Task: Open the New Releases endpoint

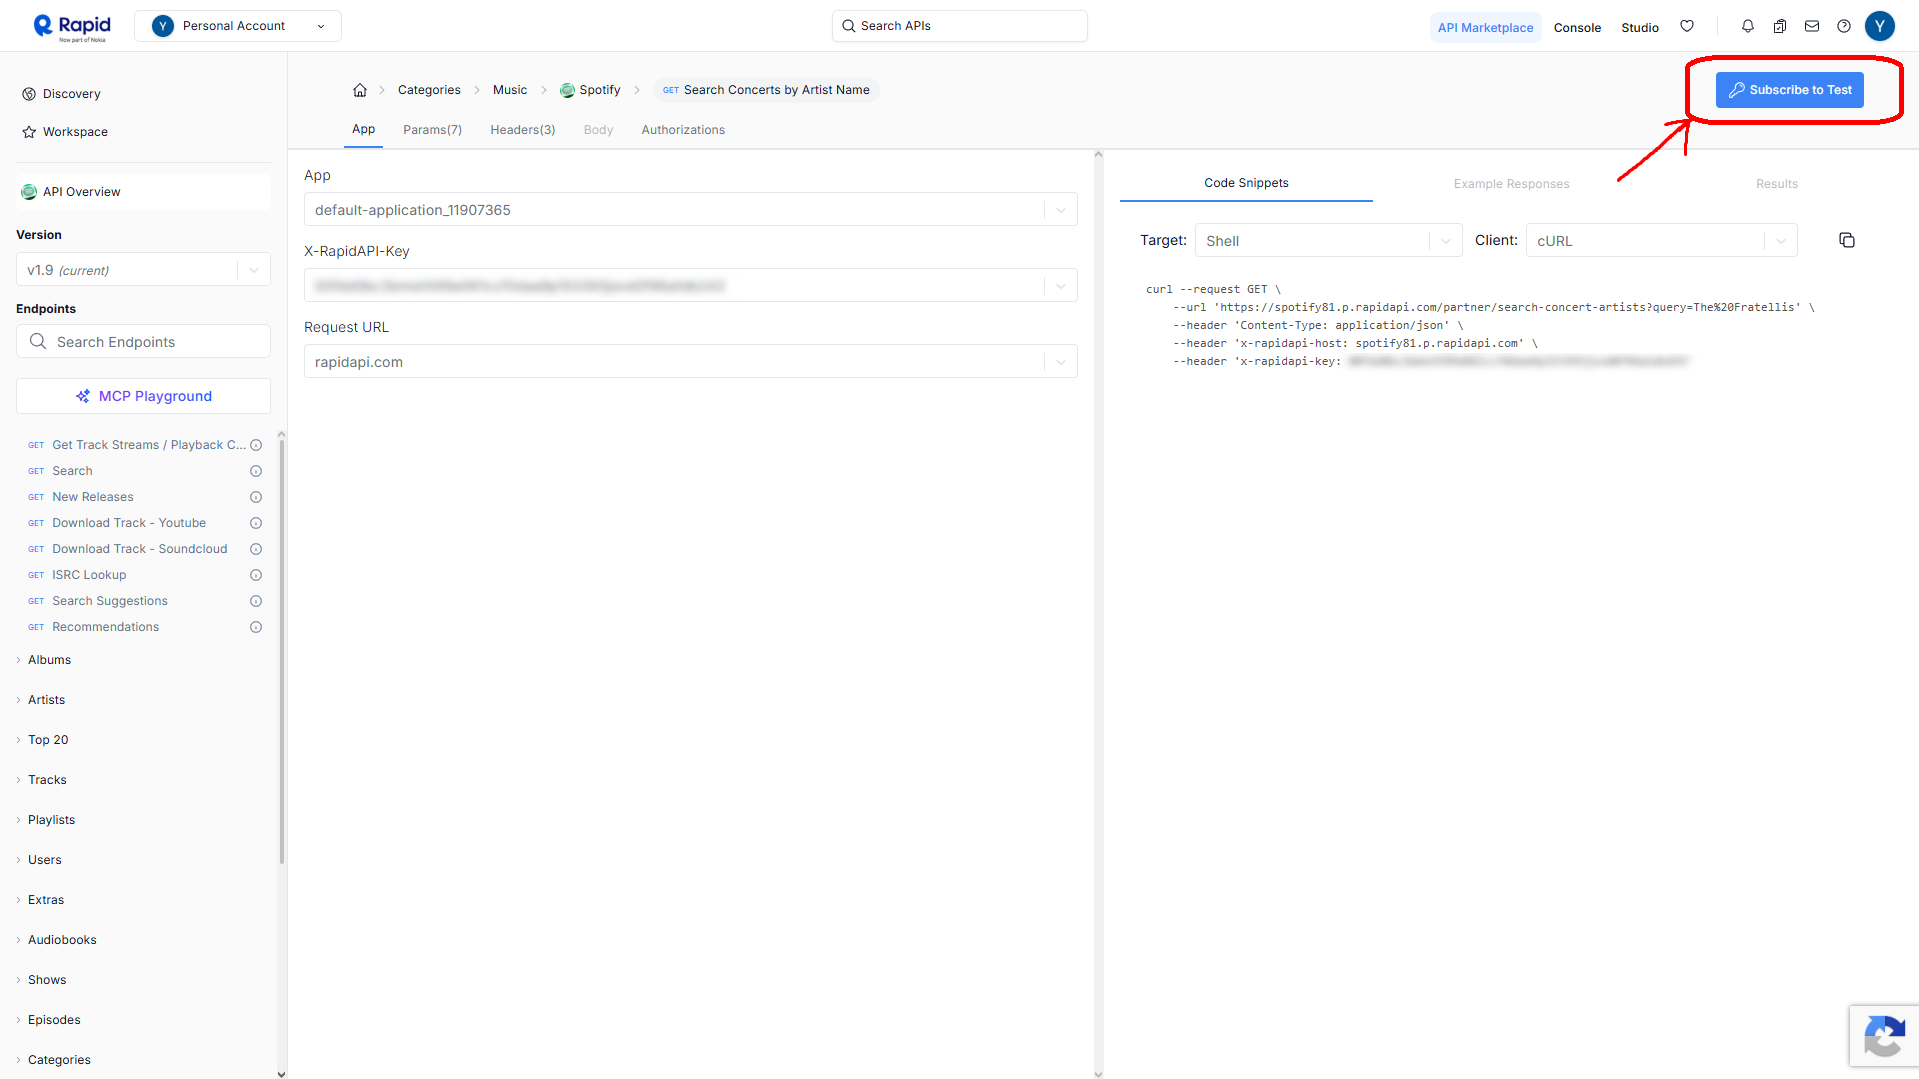Action: pyautogui.click(x=93, y=497)
